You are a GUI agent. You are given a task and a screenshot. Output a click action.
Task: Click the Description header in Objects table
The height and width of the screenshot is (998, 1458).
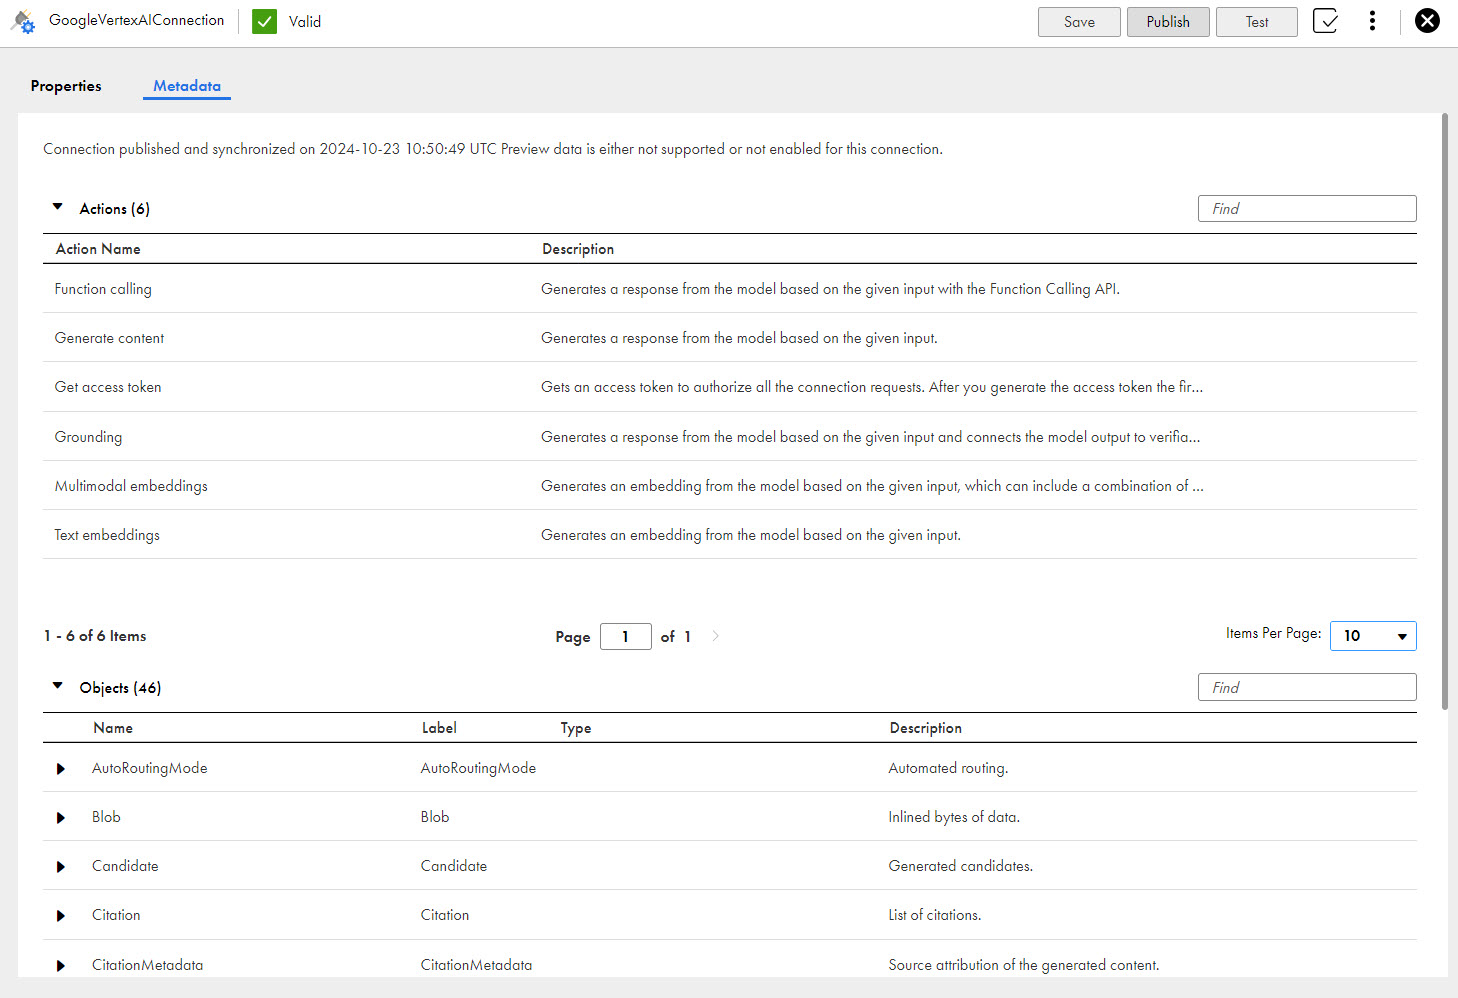926,728
